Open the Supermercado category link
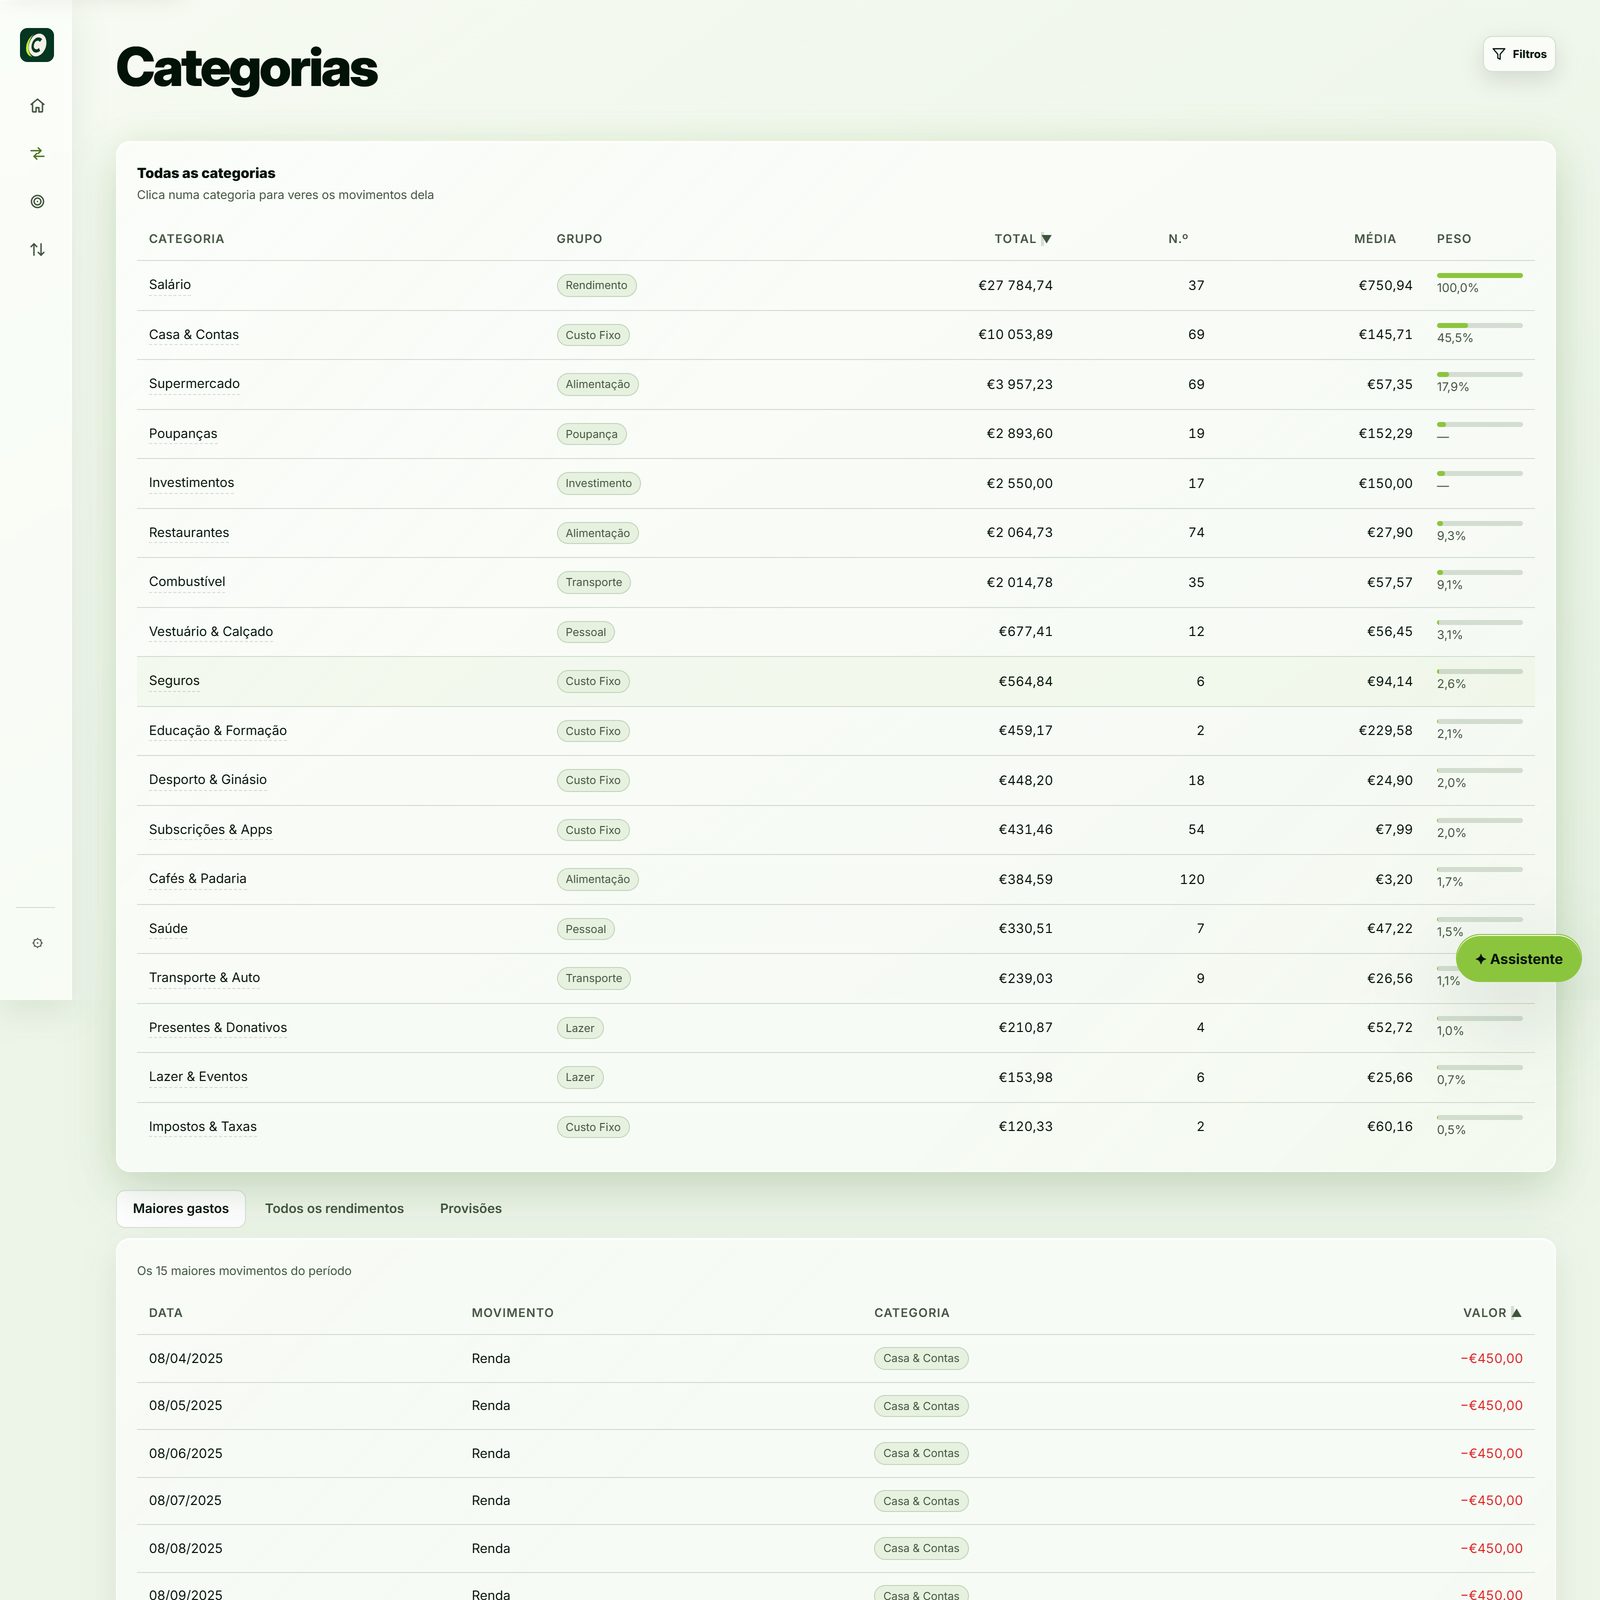Image resolution: width=1600 pixels, height=1600 pixels. tap(194, 384)
